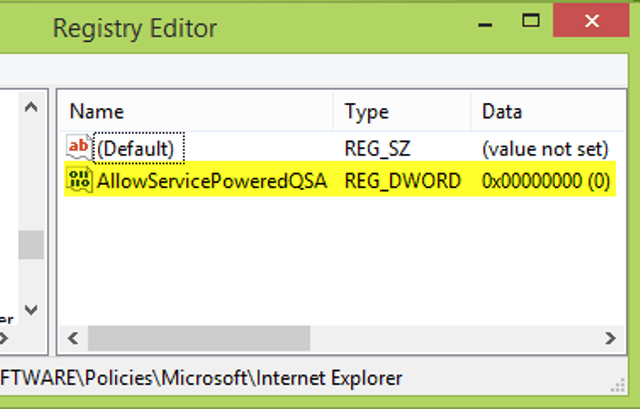This screenshot has height=409, width=640.
Task: Sort values by Type column header
Action: coord(402,111)
